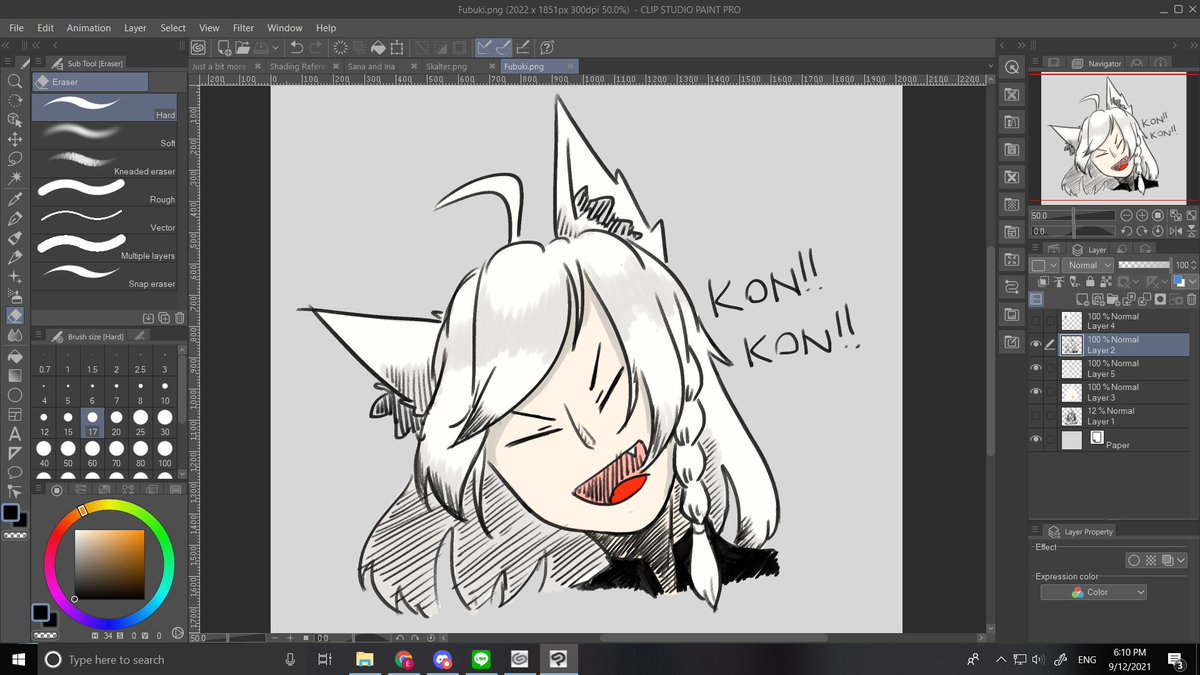Hide Layer 5 visibility eye

tap(1036, 368)
